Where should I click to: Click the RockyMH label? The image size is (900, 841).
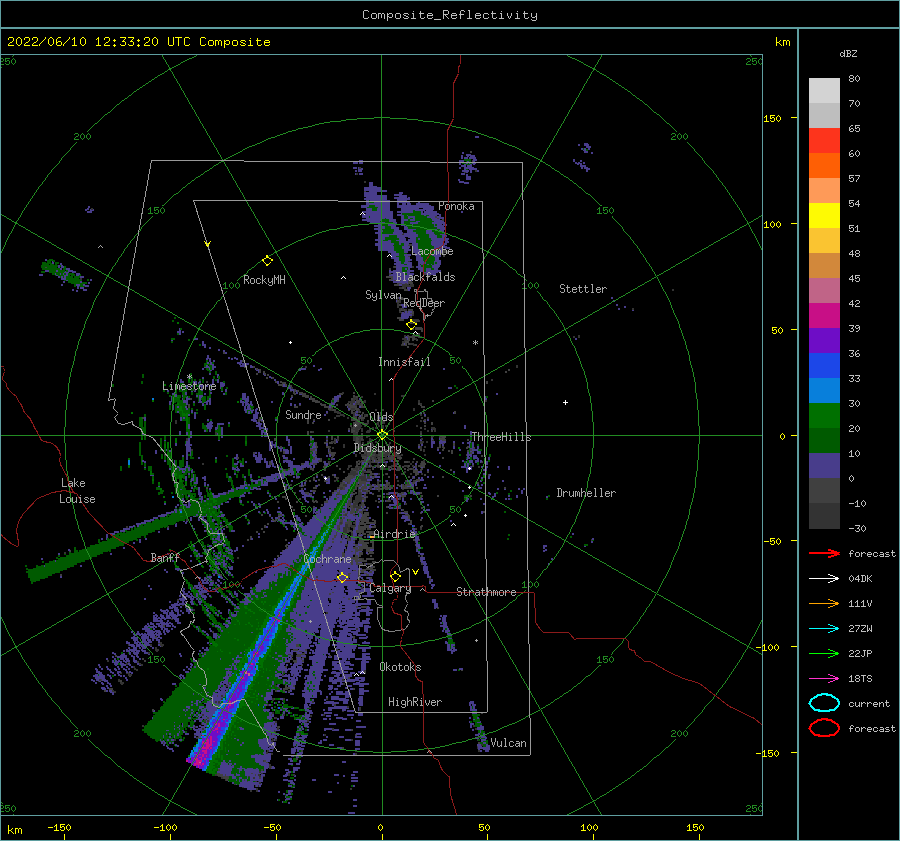[264, 280]
